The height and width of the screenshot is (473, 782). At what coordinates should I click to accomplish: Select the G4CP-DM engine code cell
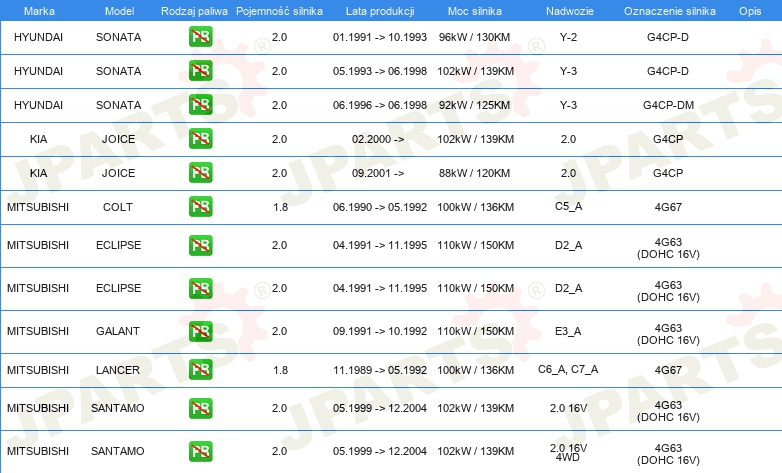(668, 105)
